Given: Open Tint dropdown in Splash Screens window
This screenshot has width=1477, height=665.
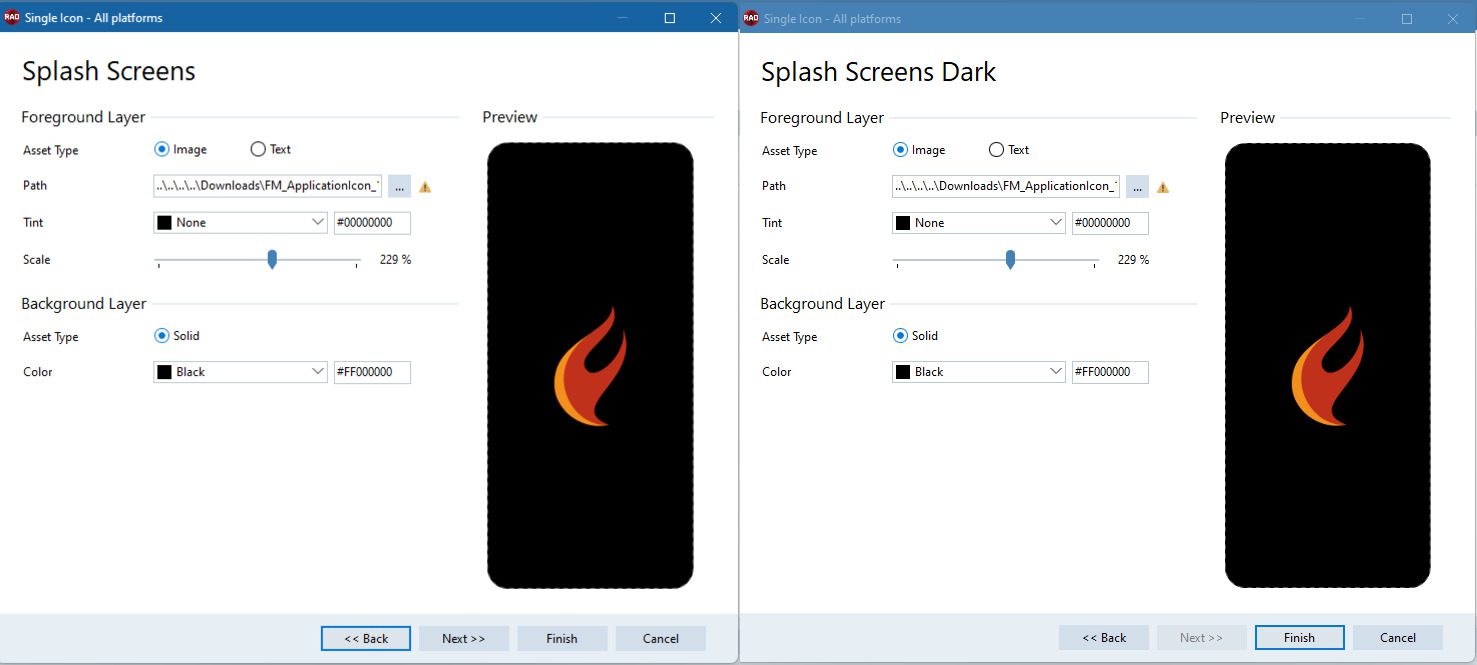Looking at the screenshot, I should click(x=240, y=222).
